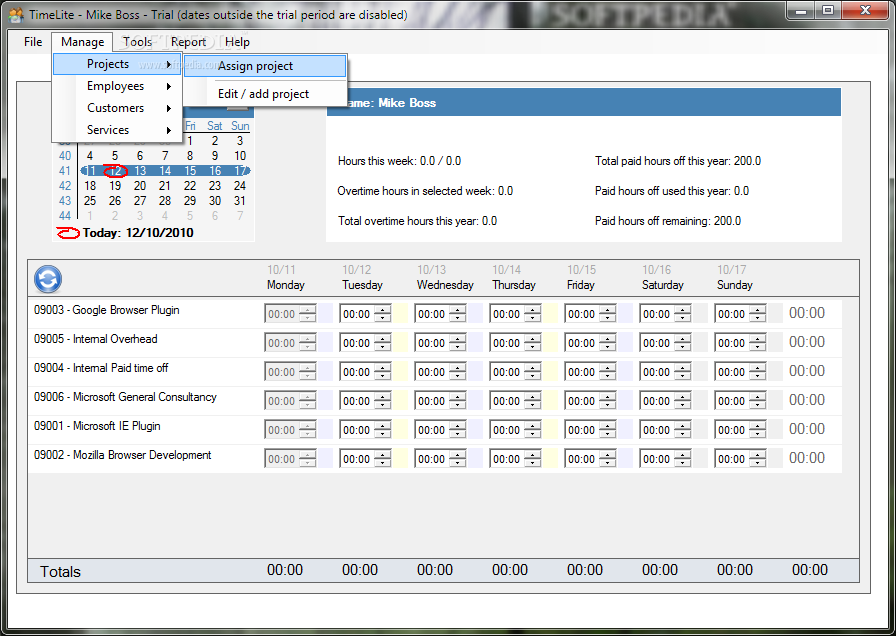Increase Sunday hours for Mozilla Browser Development
The height and width of the screenshot is (636, 896).
[757, 455]
